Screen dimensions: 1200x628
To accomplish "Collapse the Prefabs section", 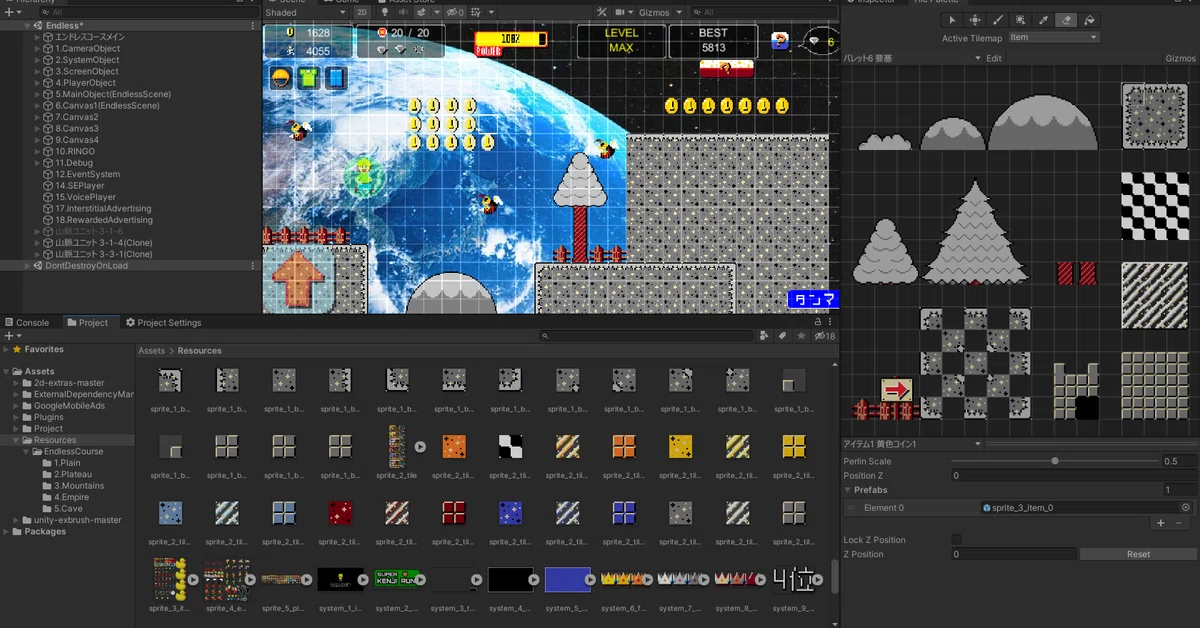I will pos(848,490).
